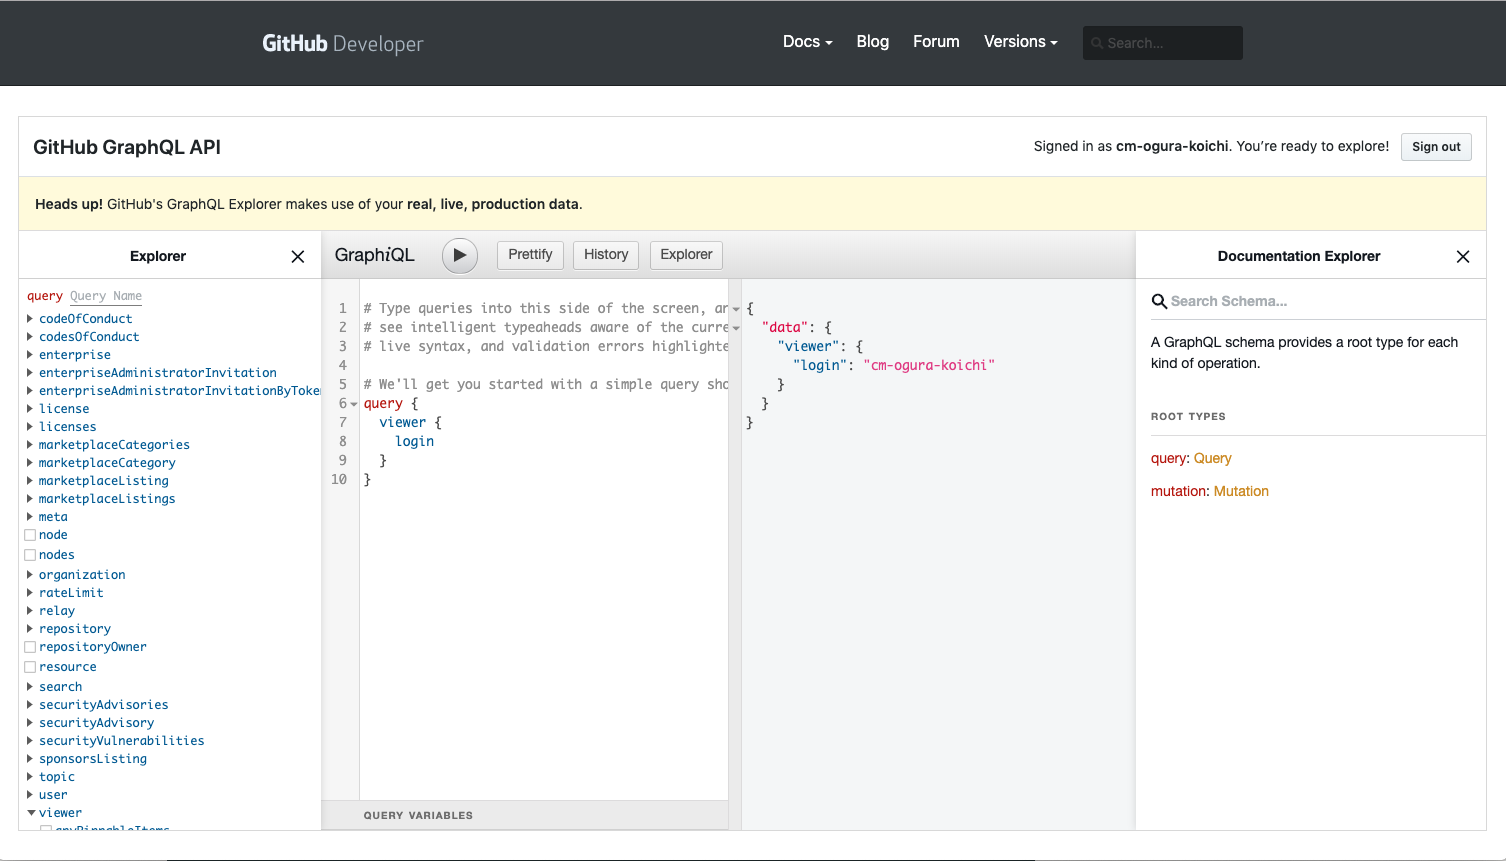
Task: Execute the GraphQL query with the play button
Action: (459, 255)
